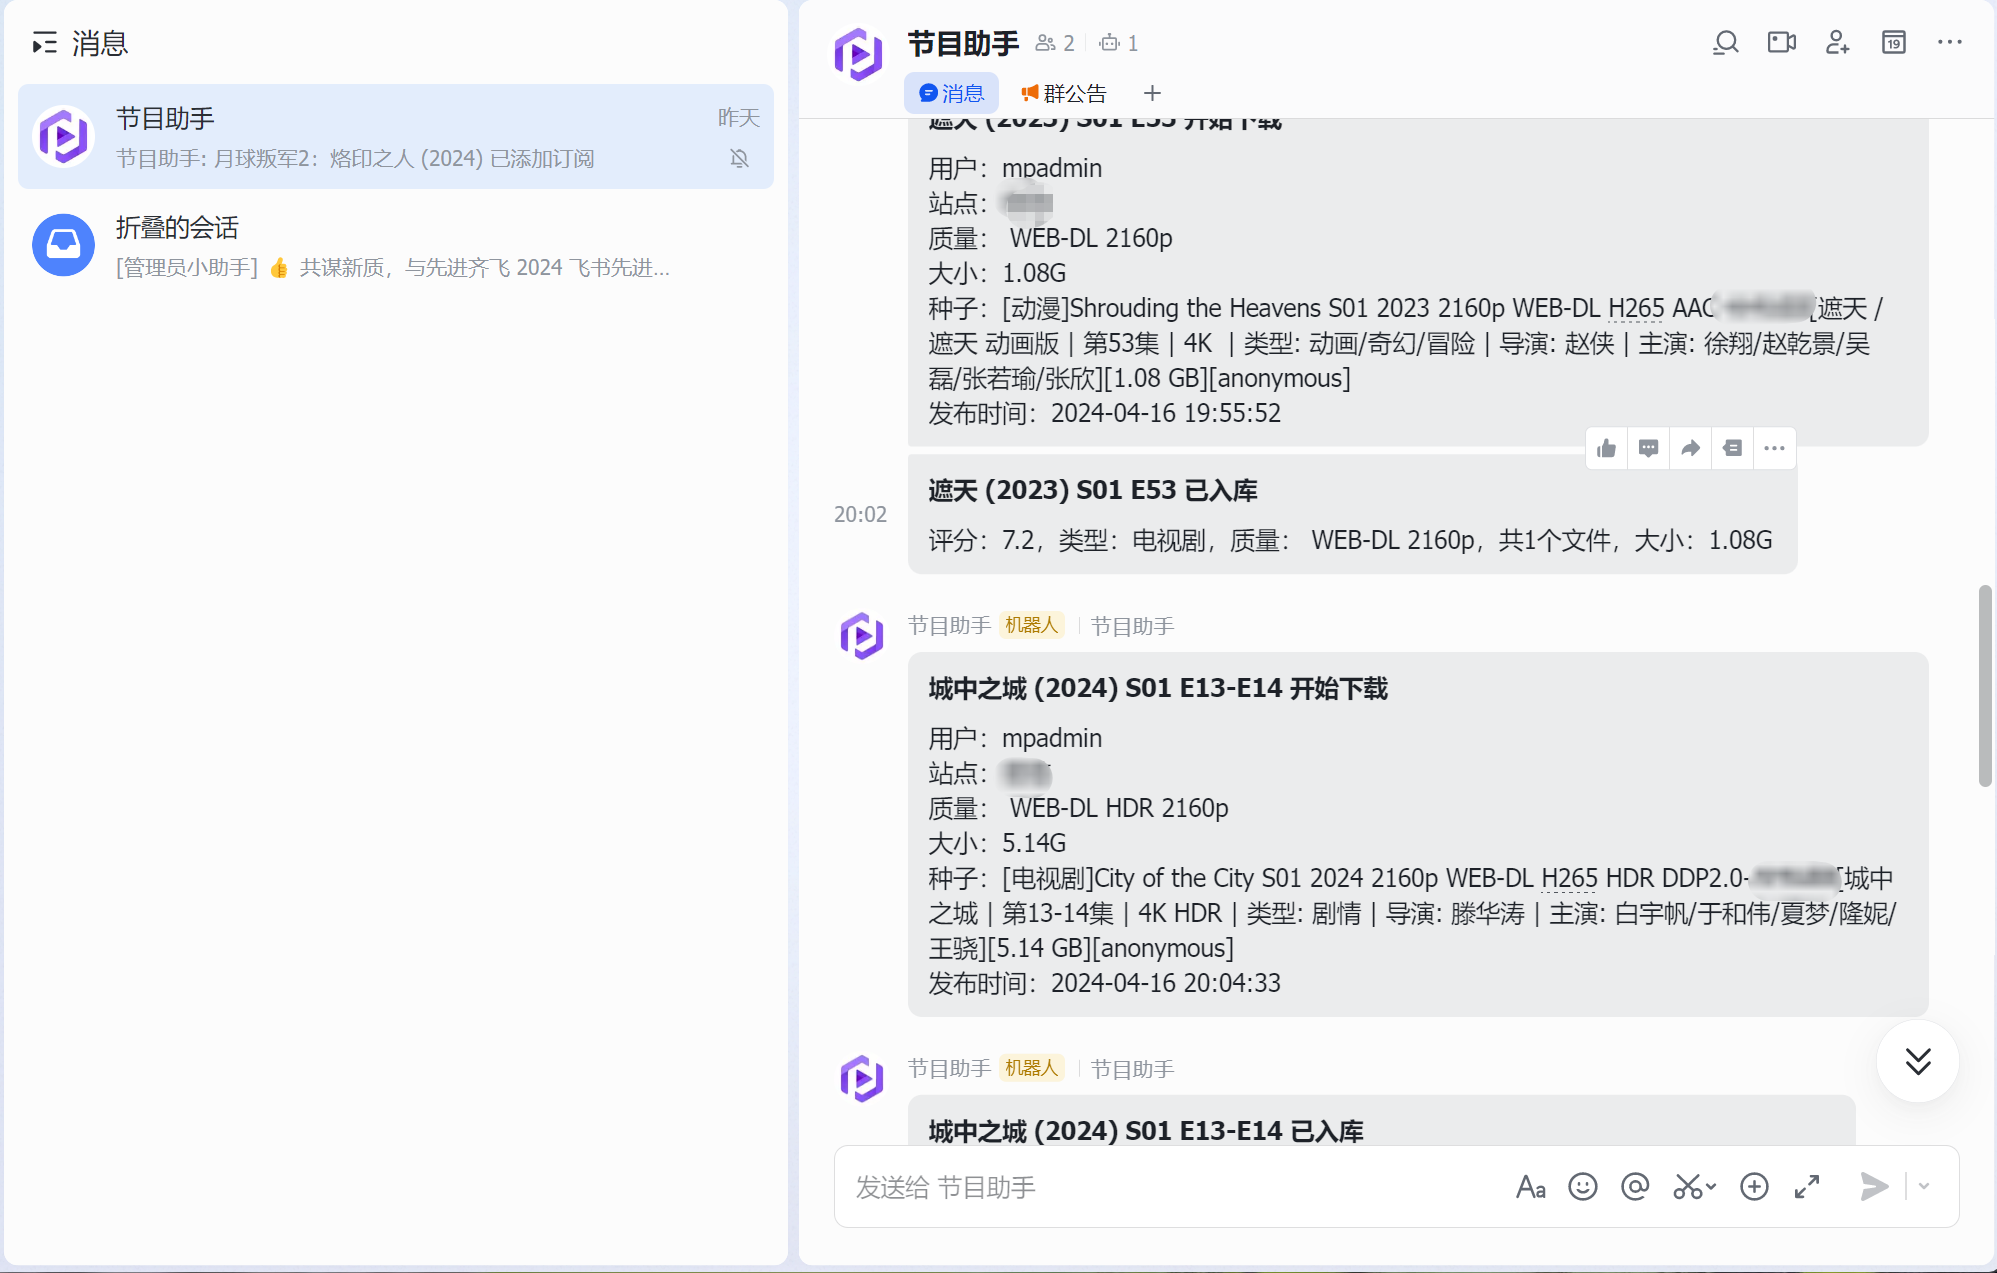Add thumbs-up reaction to message
This screenshot has width=1997, height=1273.
[1607, 448]
